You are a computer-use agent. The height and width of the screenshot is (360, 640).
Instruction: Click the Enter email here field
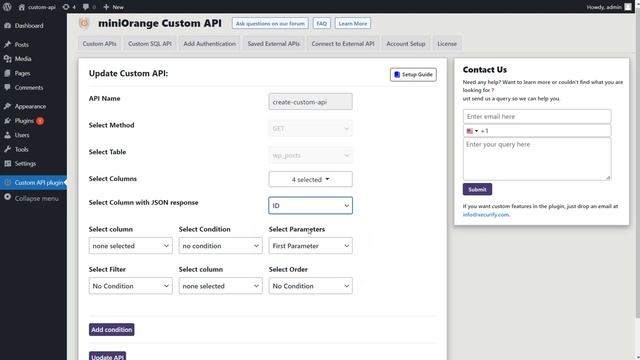(537, 116)
